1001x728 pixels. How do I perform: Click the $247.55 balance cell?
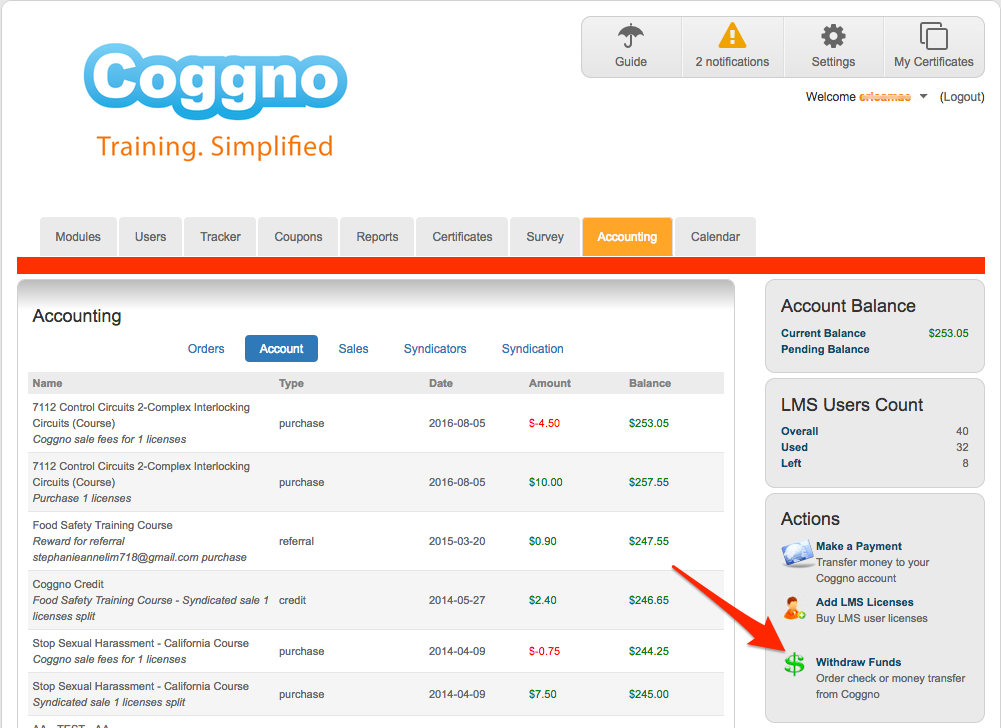[649, 542]
